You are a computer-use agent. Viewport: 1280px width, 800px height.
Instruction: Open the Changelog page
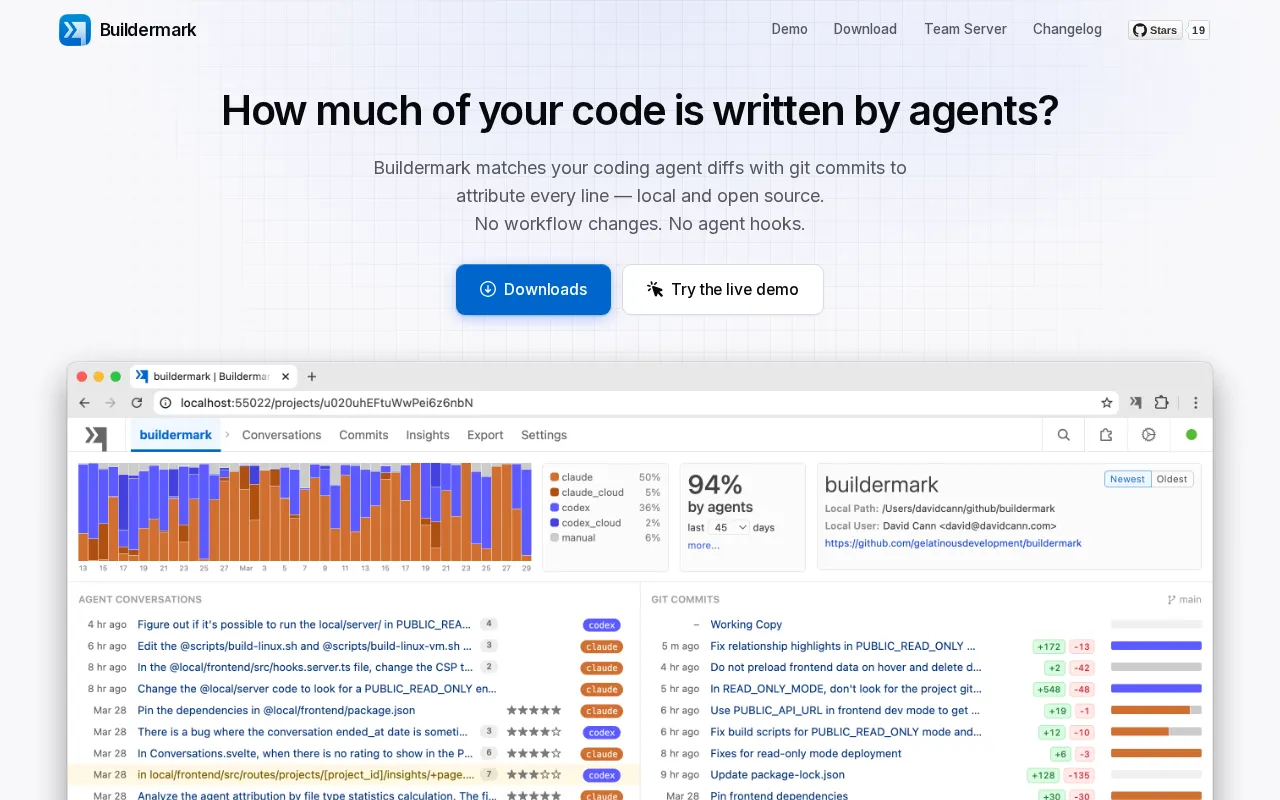tap(1067, 29)
